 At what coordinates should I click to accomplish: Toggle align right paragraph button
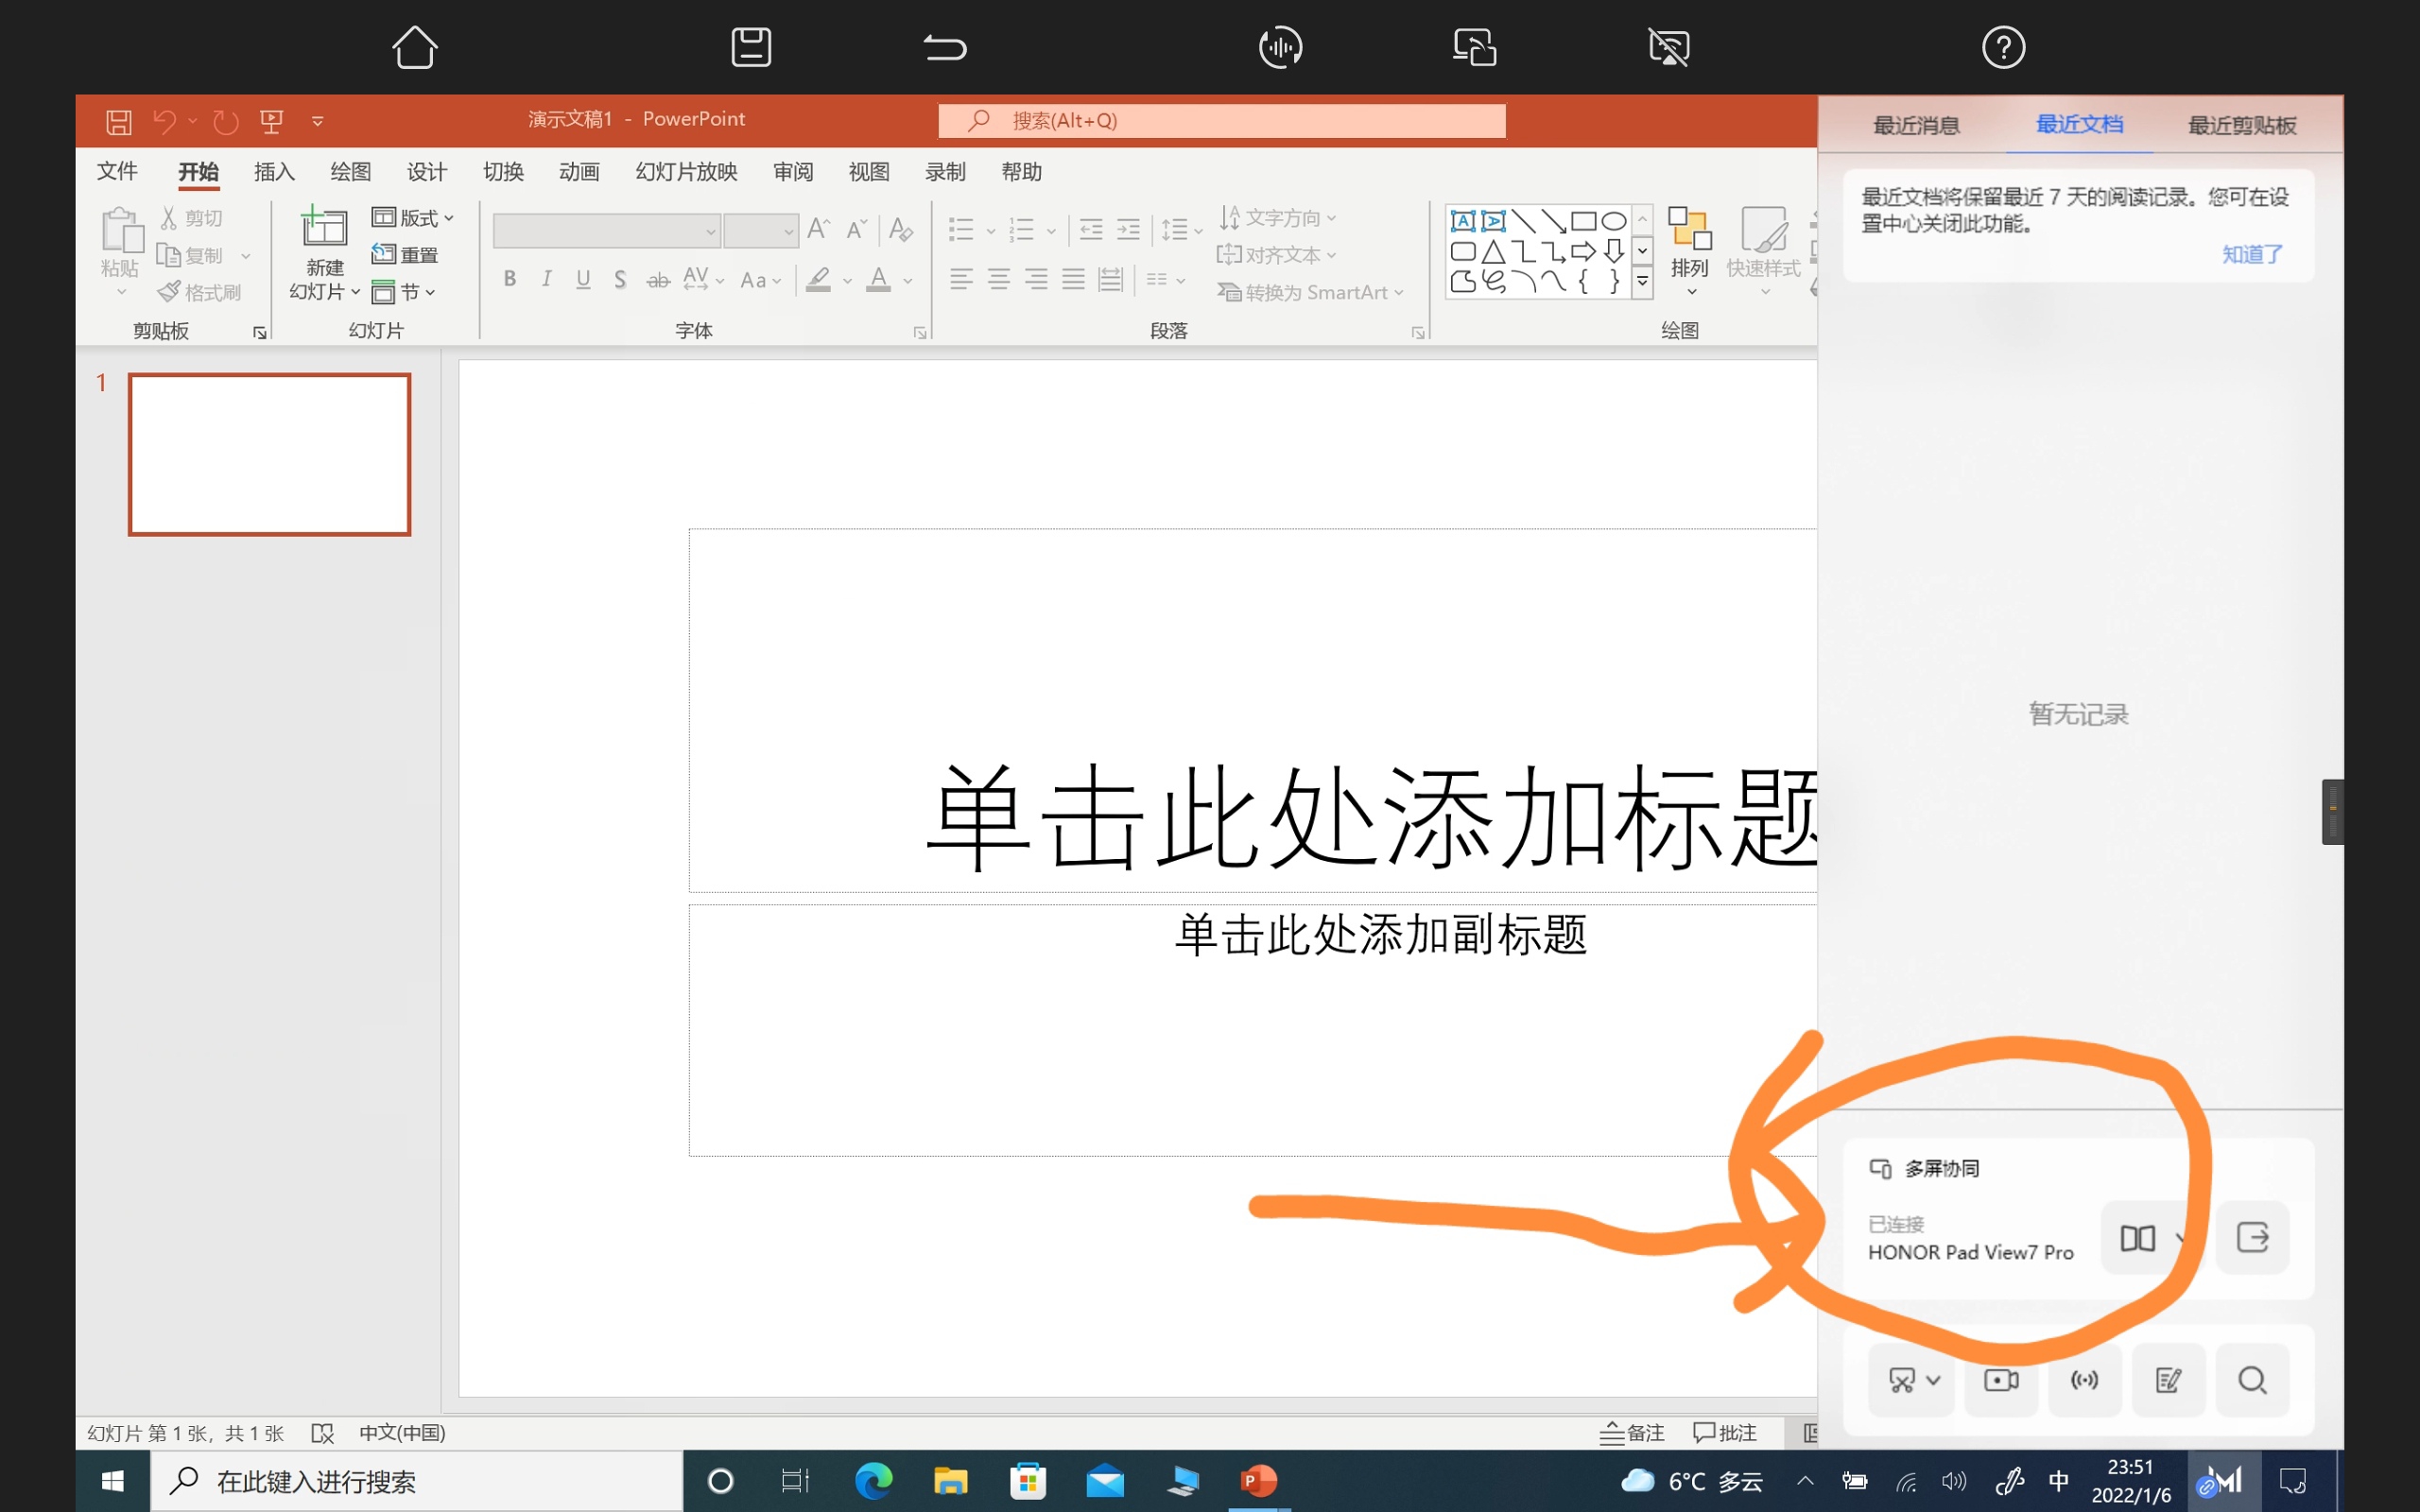pyautogui.click(x=1036, y=279)
